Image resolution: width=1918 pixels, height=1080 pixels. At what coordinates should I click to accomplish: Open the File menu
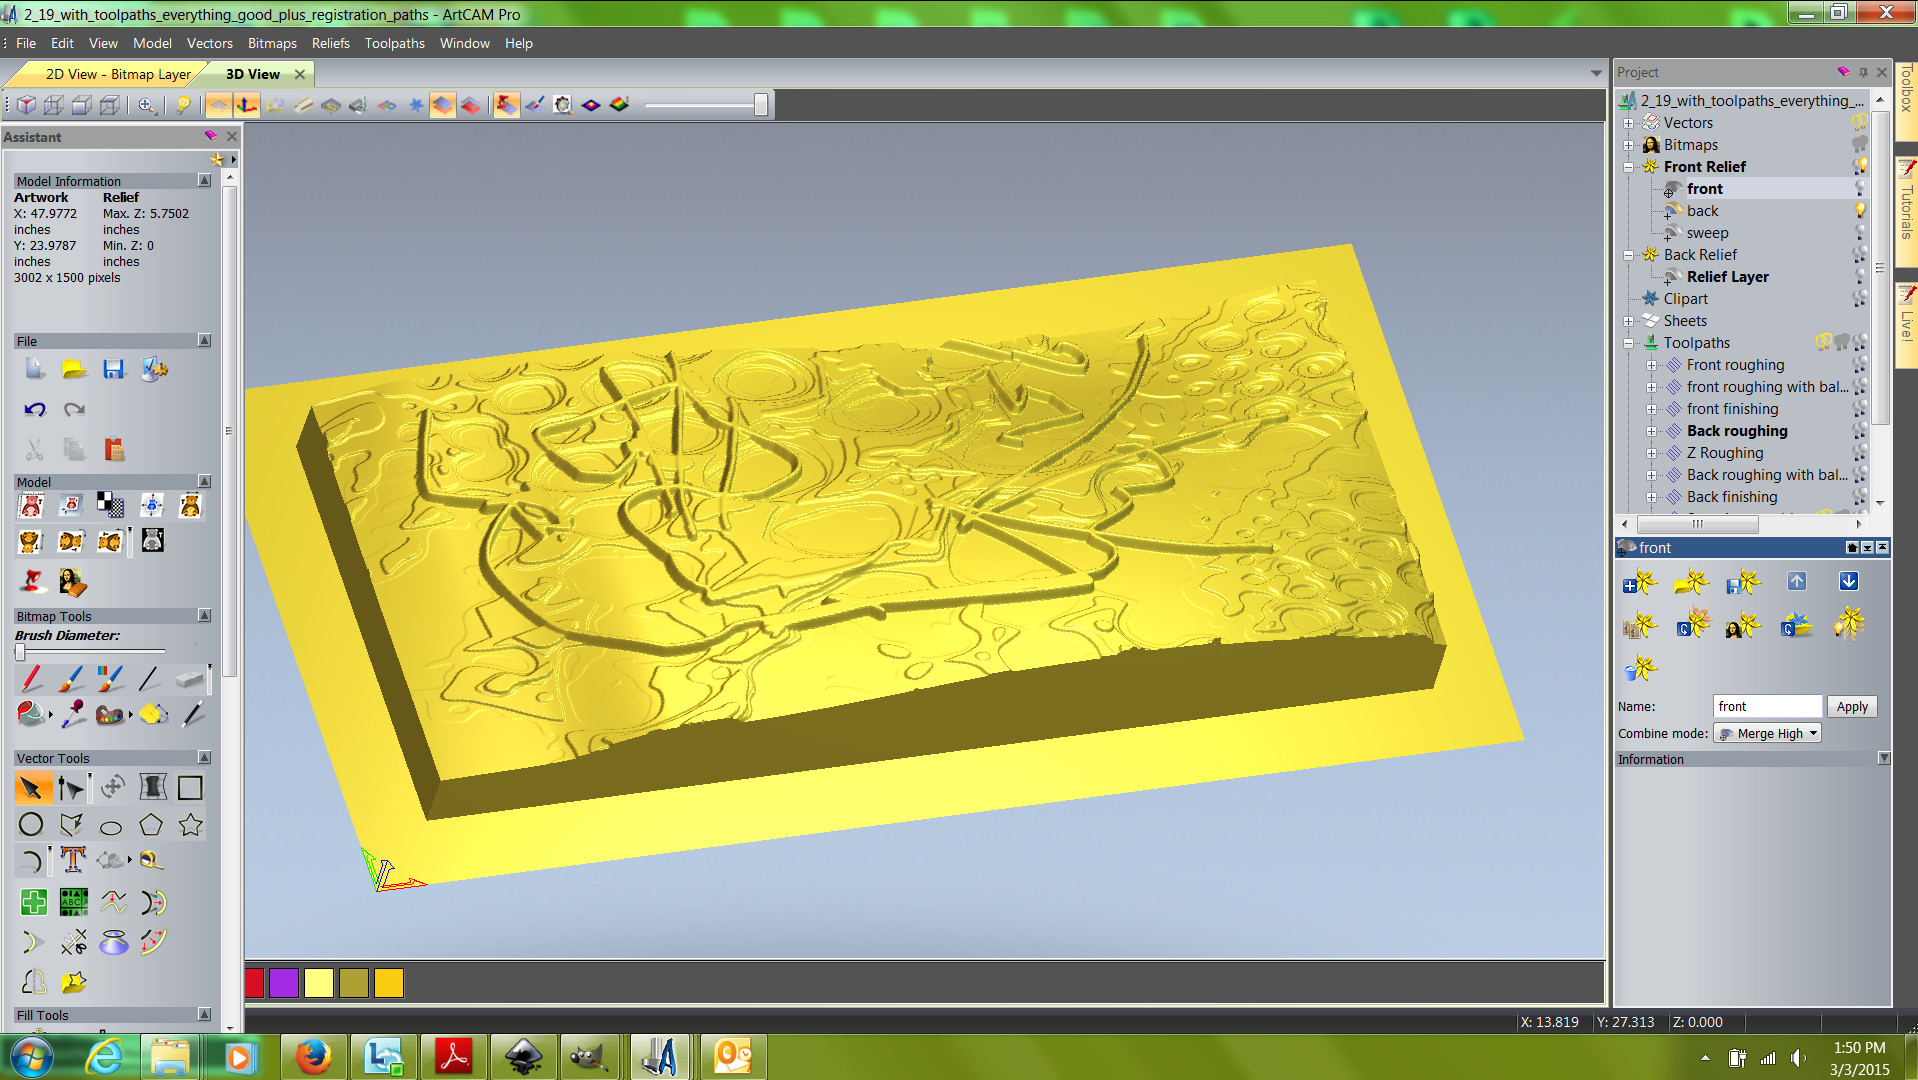pyautogui.click(x=26, y=43)
